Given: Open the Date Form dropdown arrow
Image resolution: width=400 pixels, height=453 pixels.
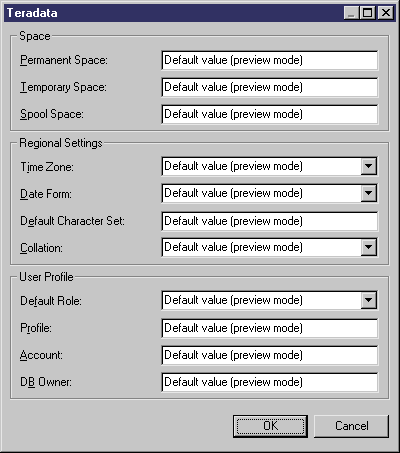Looking at the screenshot, I should 368,193.
